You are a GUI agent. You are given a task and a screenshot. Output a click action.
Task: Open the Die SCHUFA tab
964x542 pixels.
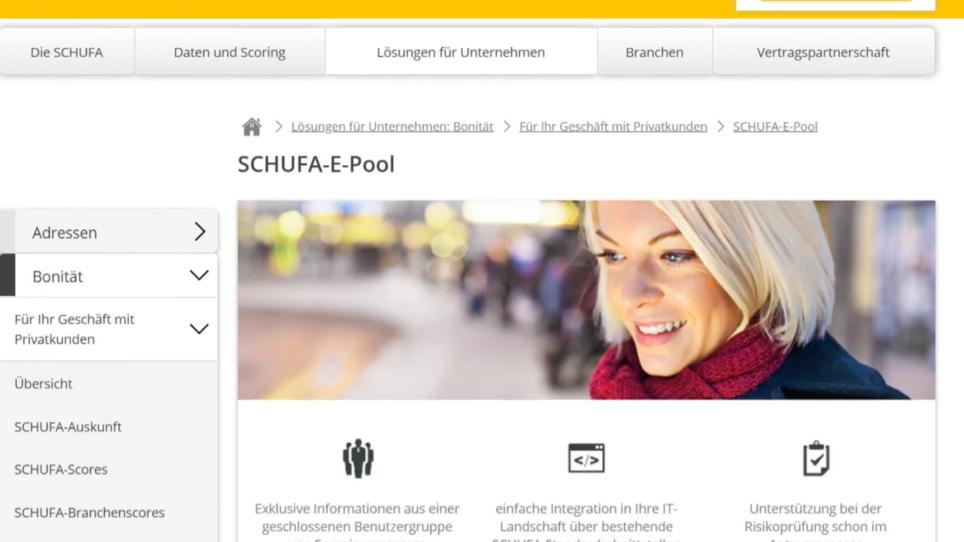coord(67,52)
